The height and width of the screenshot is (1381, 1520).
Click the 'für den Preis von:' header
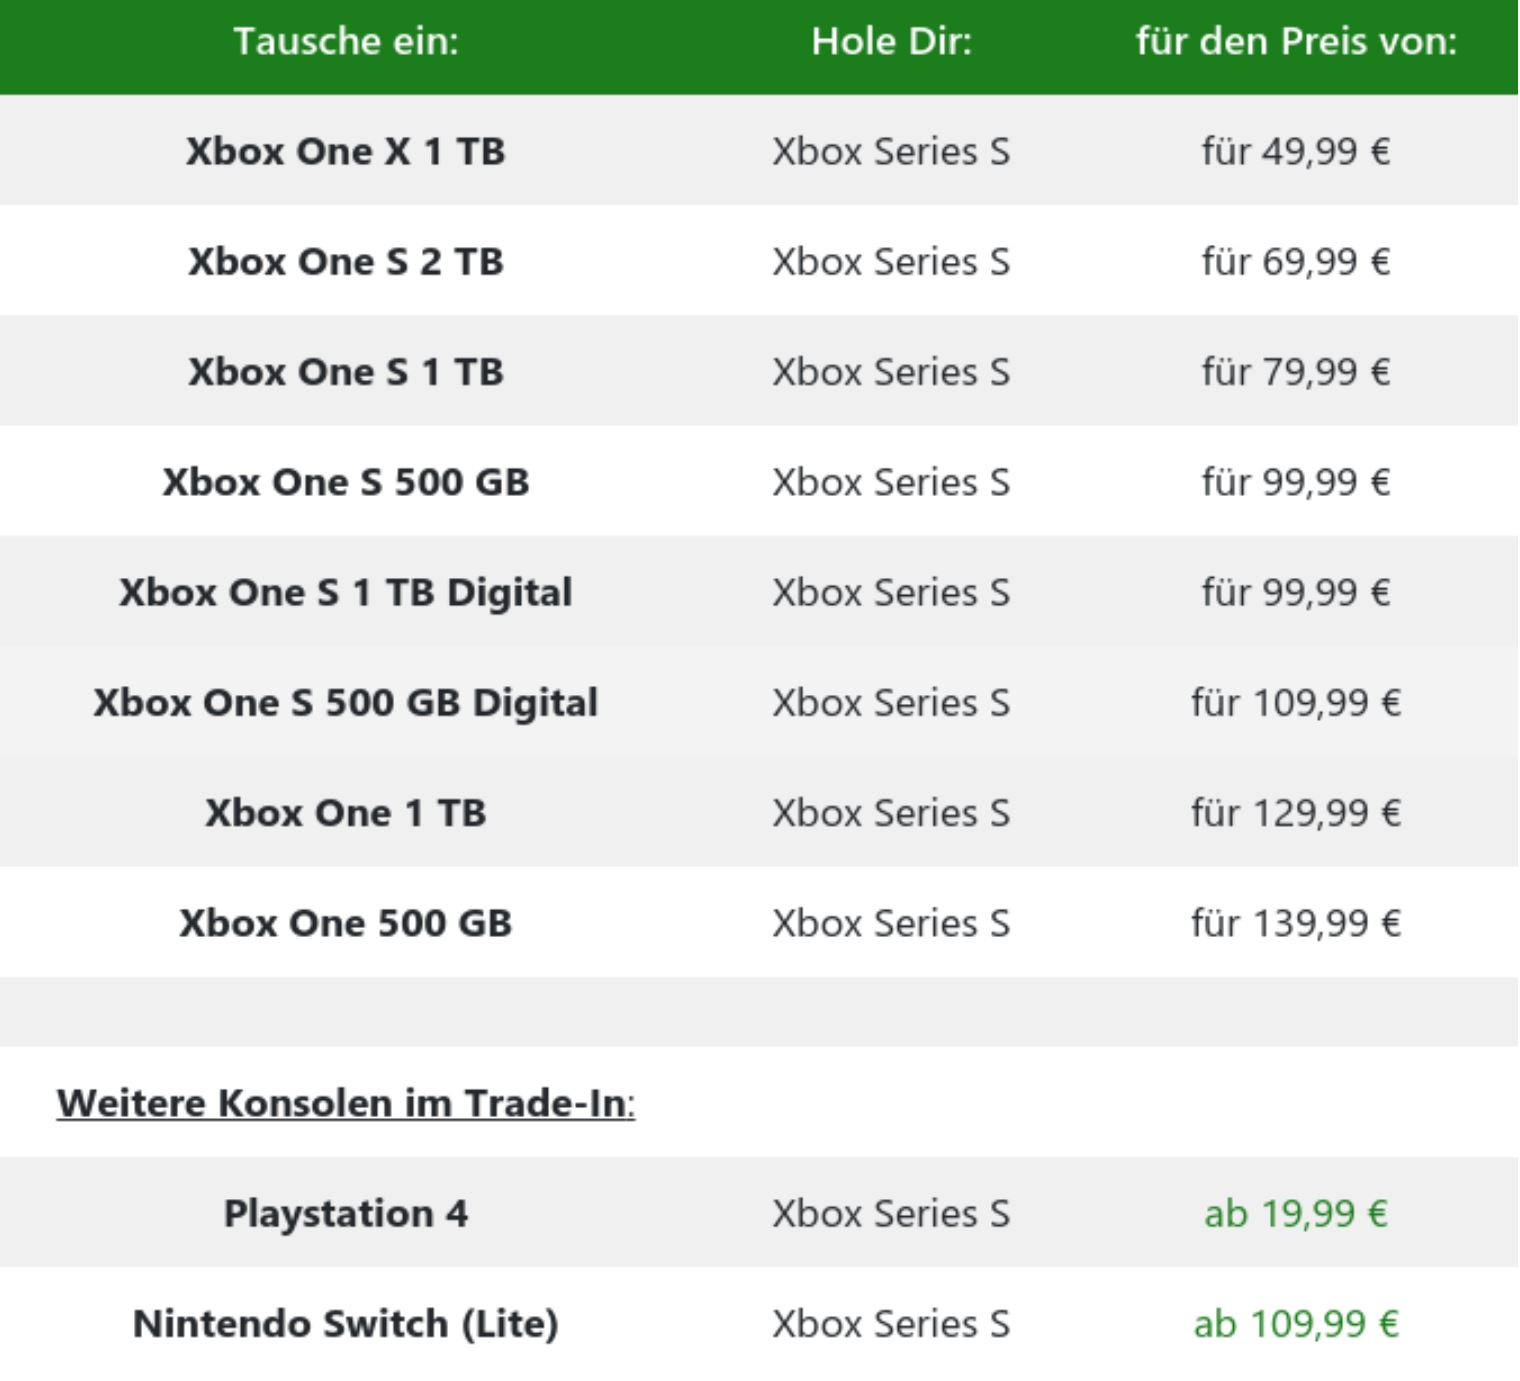pos(1296,41)
